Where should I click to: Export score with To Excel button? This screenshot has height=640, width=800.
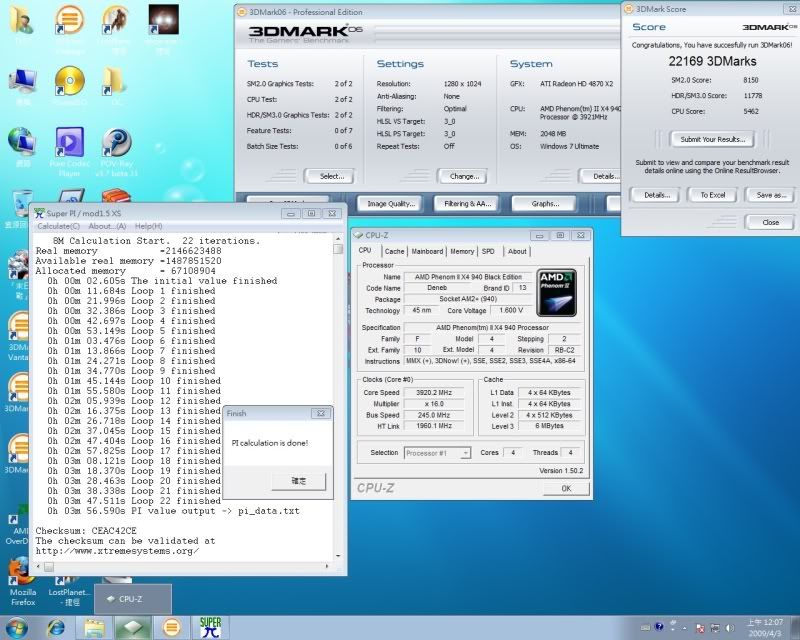(712, 195)
